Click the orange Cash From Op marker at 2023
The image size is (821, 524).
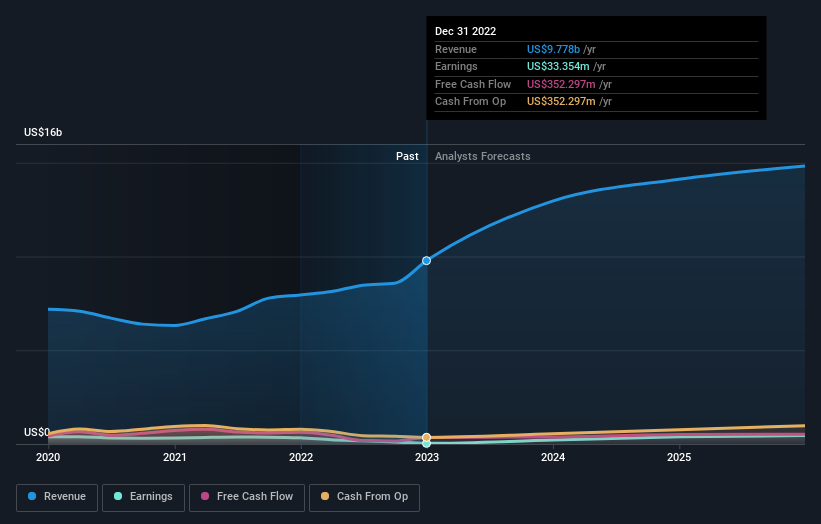coord(427,438)
